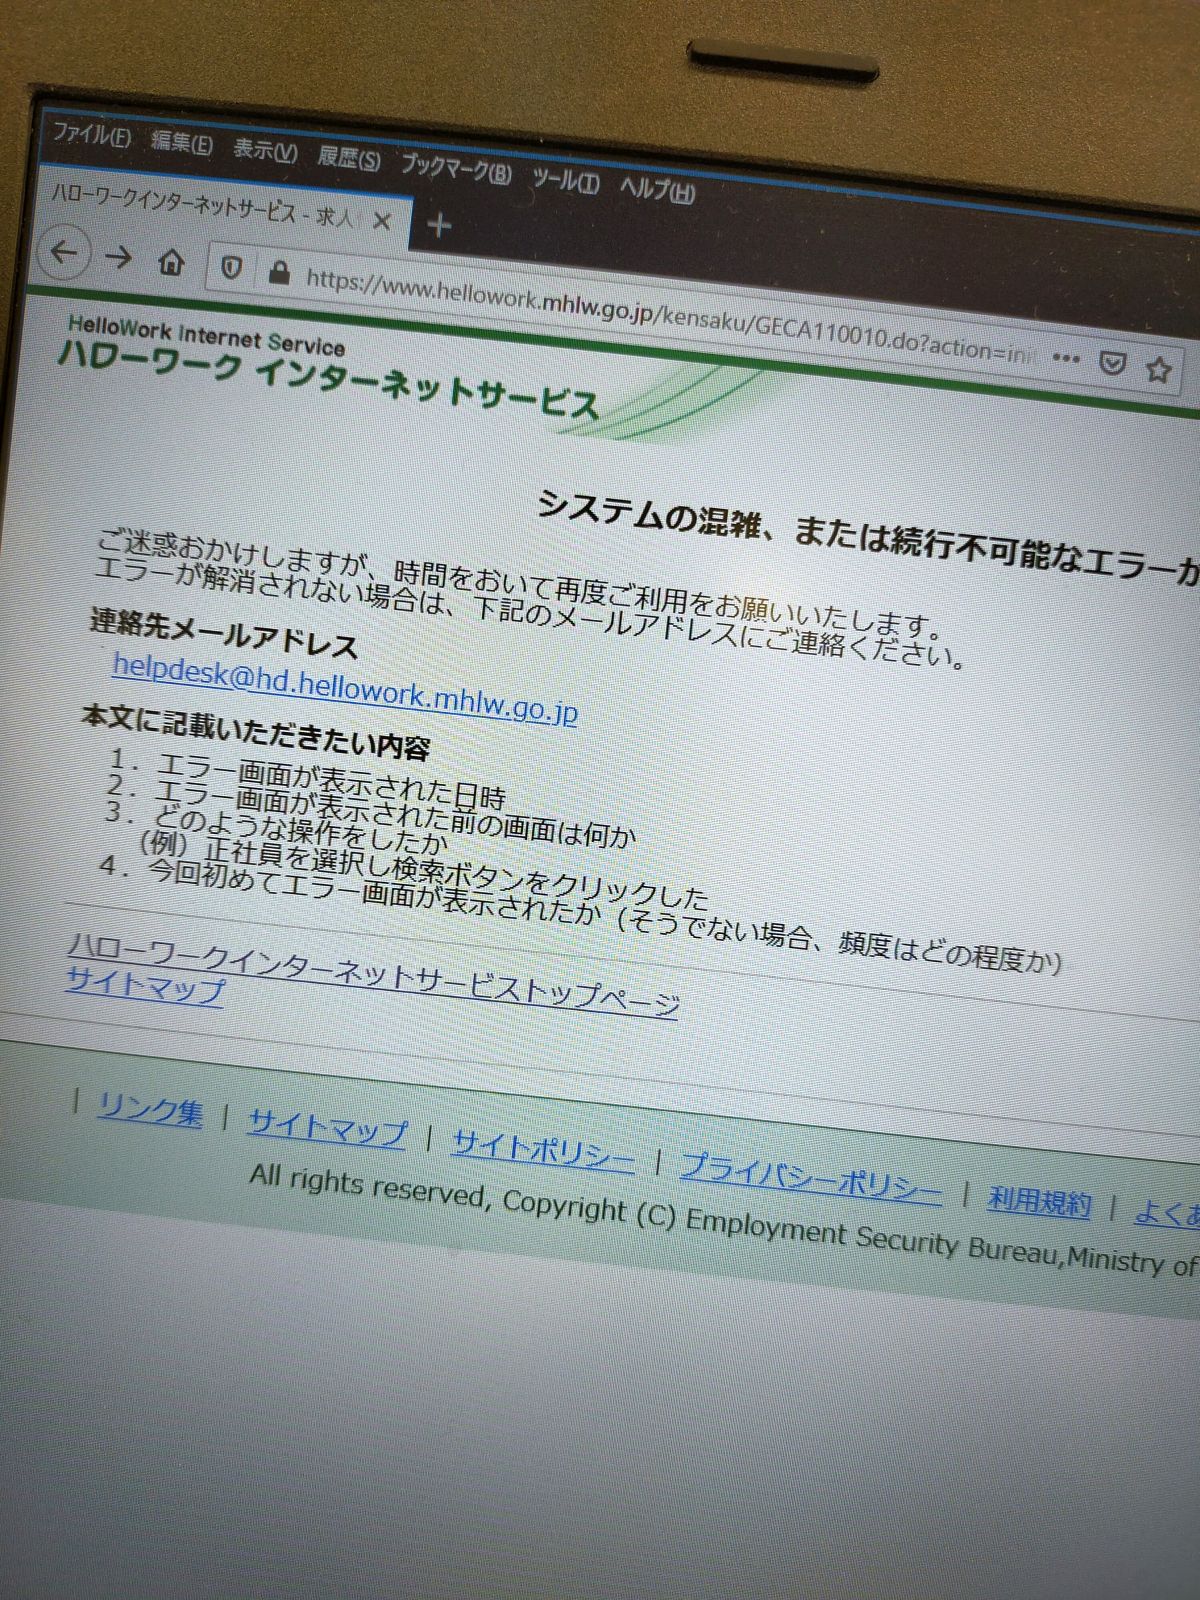Open footer サイトポリシー link
Viewport: 1200px width, 1600px height.
[x=543, y=1151]
